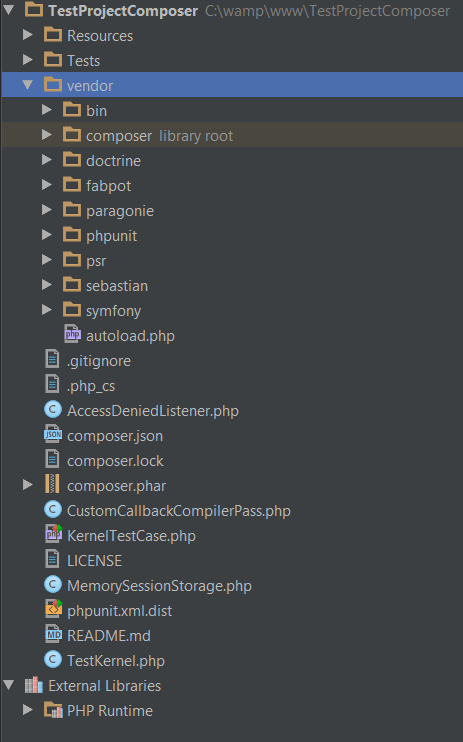The image size is (463, 742).
Task: Click the PHP test icon of KernelTestCase.php
Action: pos(53,534)
